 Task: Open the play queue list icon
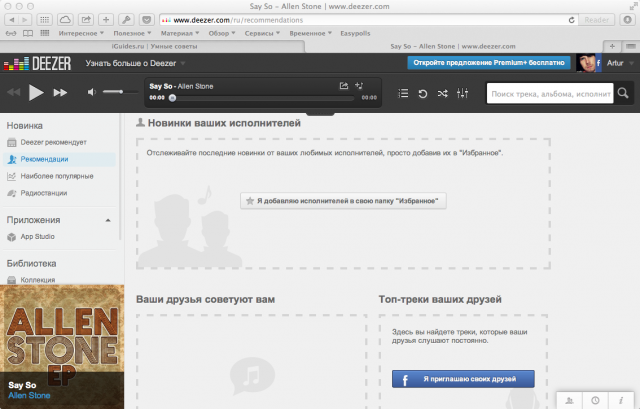pyautogui.click(x=403, y=93)
